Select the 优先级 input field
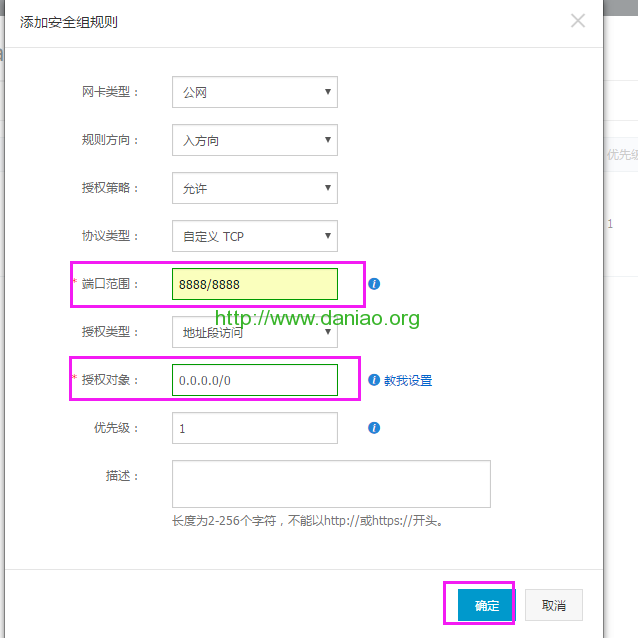 pyautogui.click(x=254, y=428)
